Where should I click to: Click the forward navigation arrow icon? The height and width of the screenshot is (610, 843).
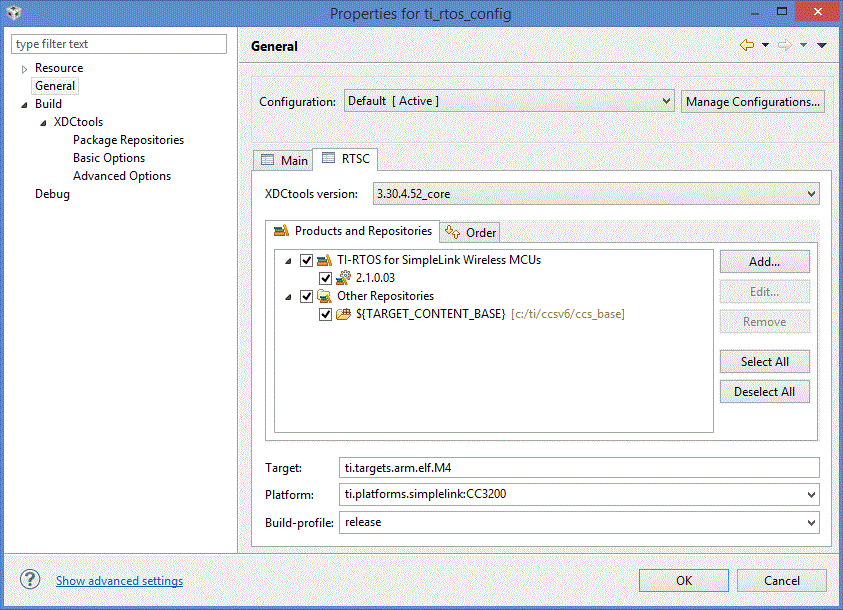coord(785,45)
